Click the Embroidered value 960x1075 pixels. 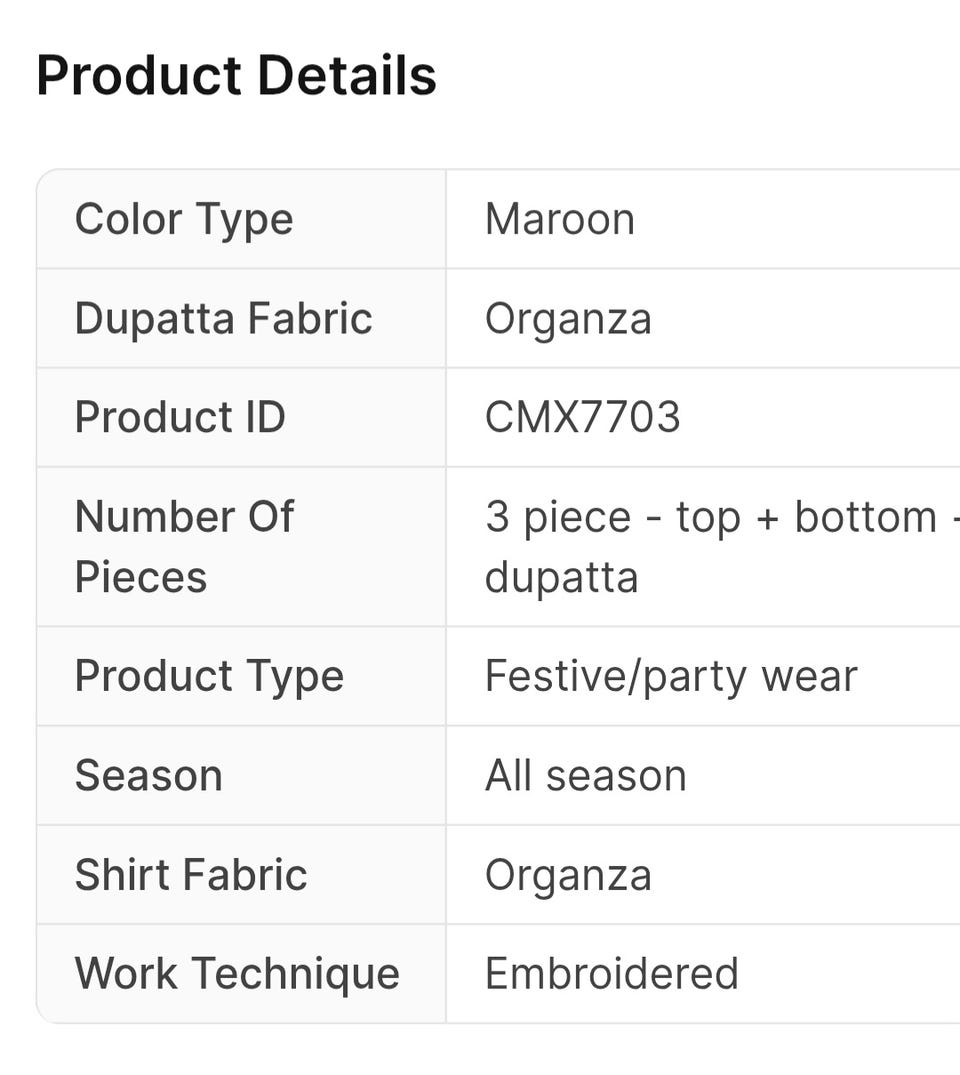pyautogui.click(x=611, y=973)
